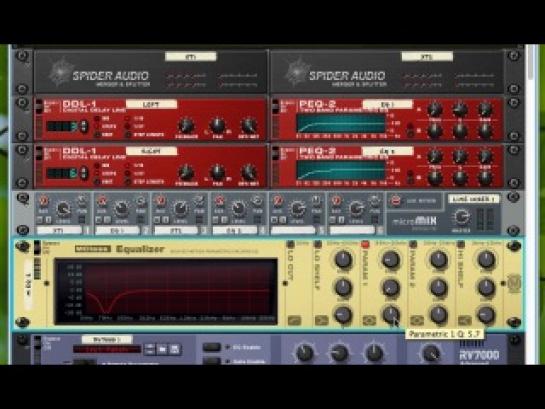Click the RV7000 patch previous/next stepper
The width and height of the screenshot is (545, 409).
(150, 349)
